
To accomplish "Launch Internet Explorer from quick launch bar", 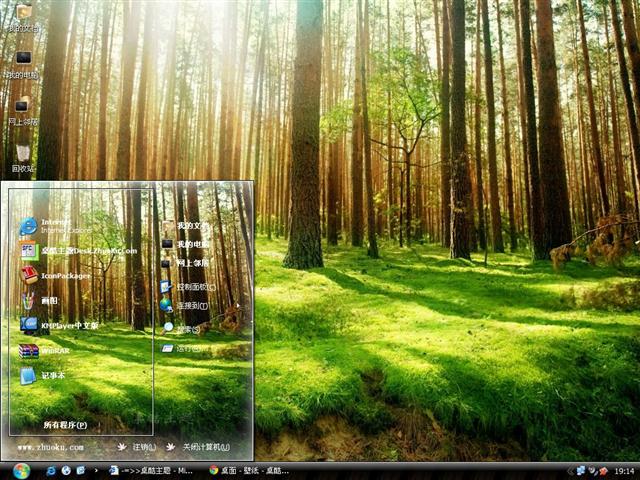I will tap(51, 471).
